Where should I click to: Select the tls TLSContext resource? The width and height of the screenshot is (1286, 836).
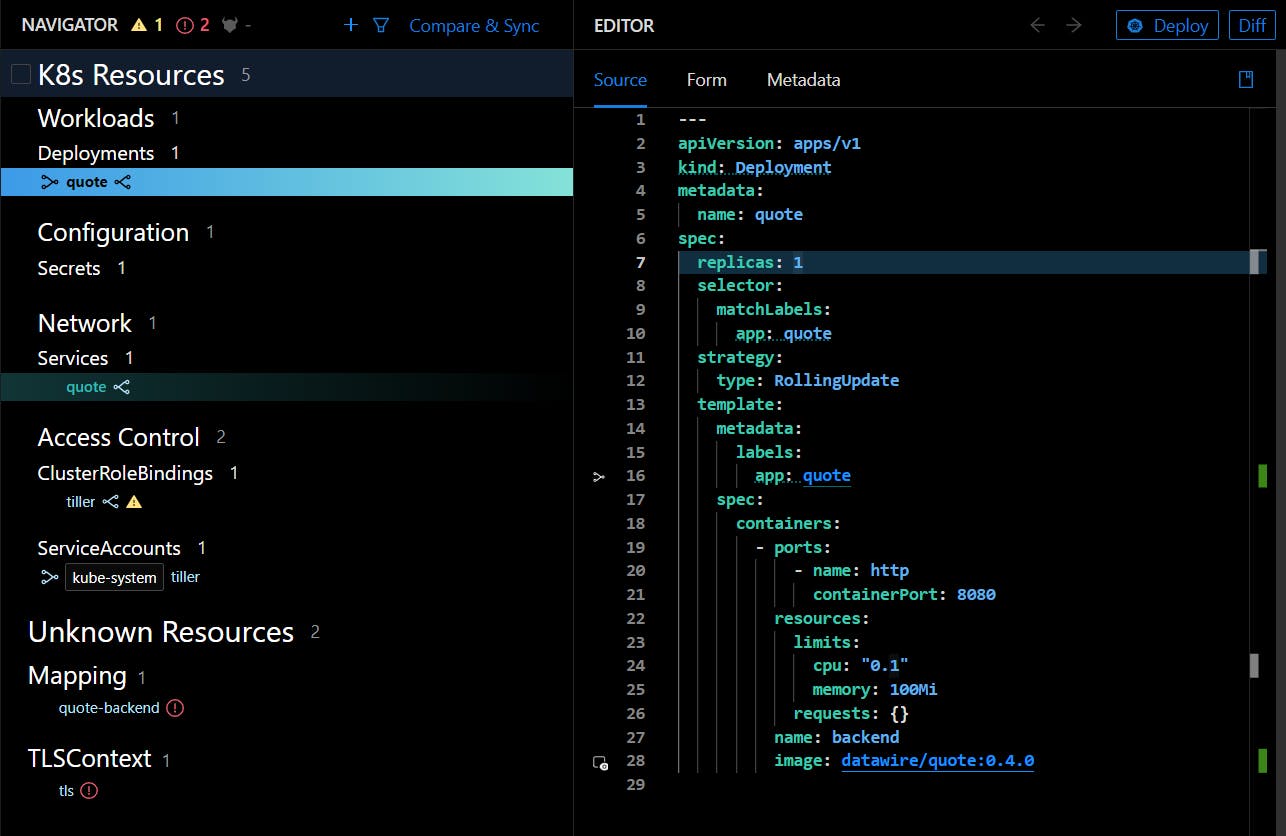point(66,790)
